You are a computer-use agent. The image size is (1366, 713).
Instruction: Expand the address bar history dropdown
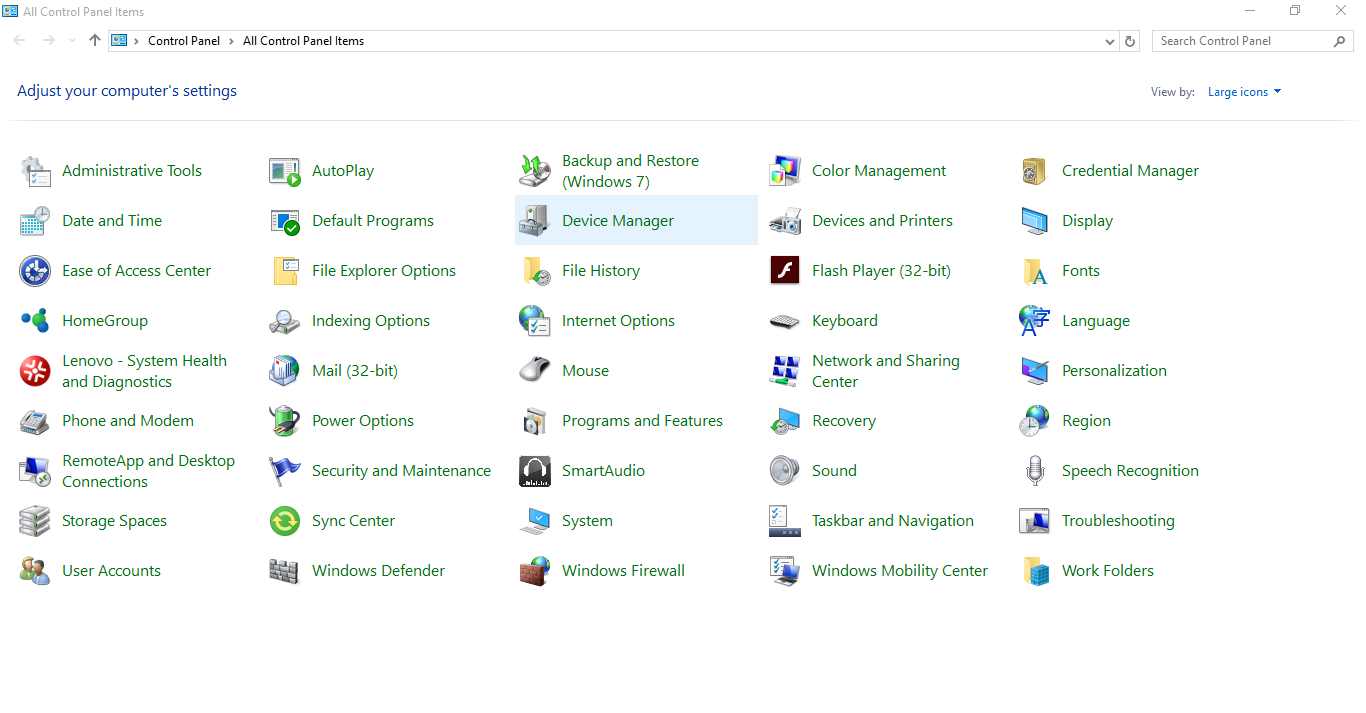(x=1110, y=41)
